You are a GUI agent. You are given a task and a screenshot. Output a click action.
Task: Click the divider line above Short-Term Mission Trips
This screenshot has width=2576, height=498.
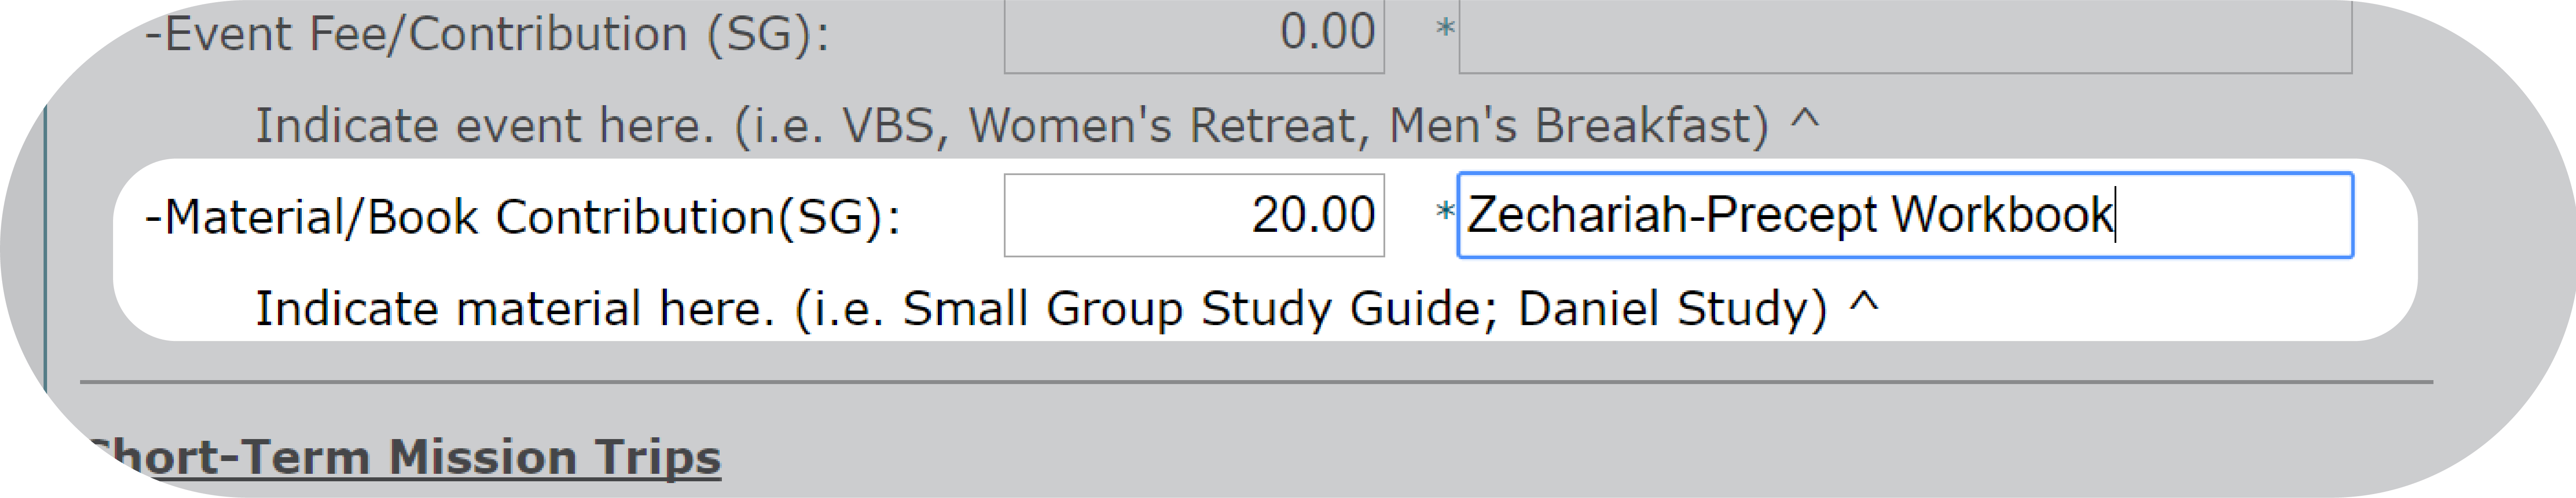point(1256,382)
